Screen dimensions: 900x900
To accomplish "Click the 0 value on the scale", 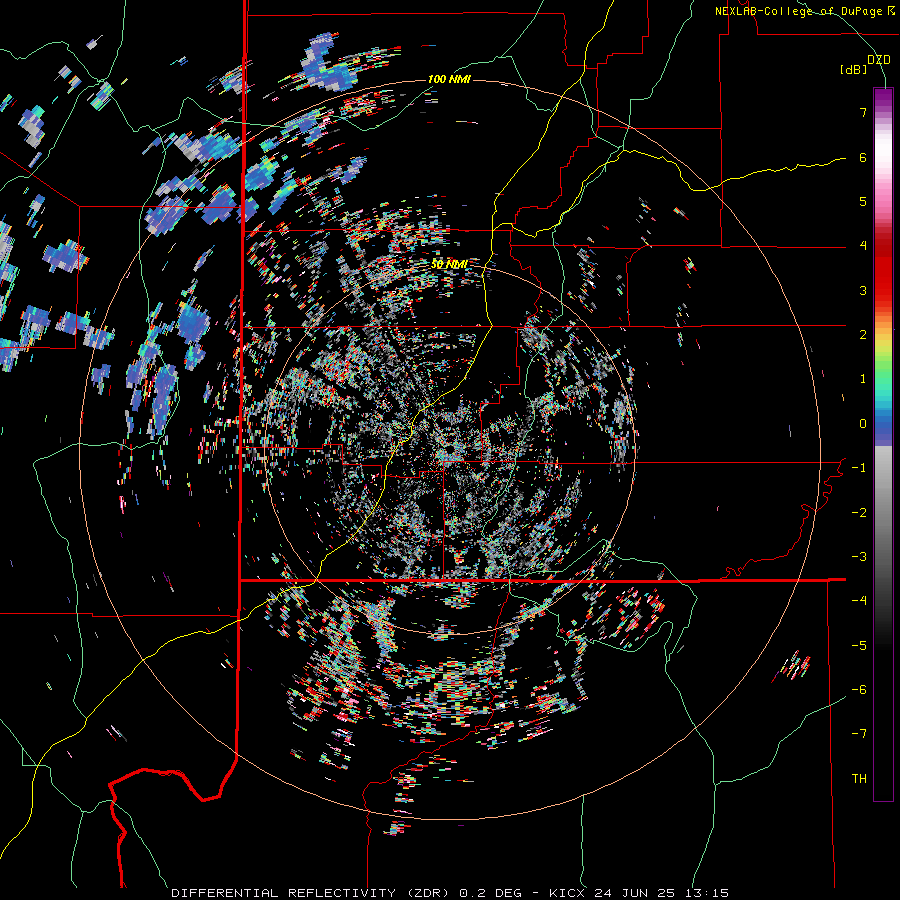I will [x=863, y=424].
